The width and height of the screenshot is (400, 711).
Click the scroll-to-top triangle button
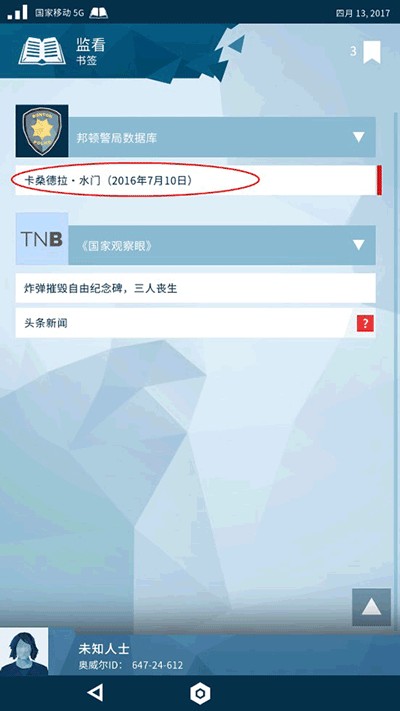[x=371, y=607]
